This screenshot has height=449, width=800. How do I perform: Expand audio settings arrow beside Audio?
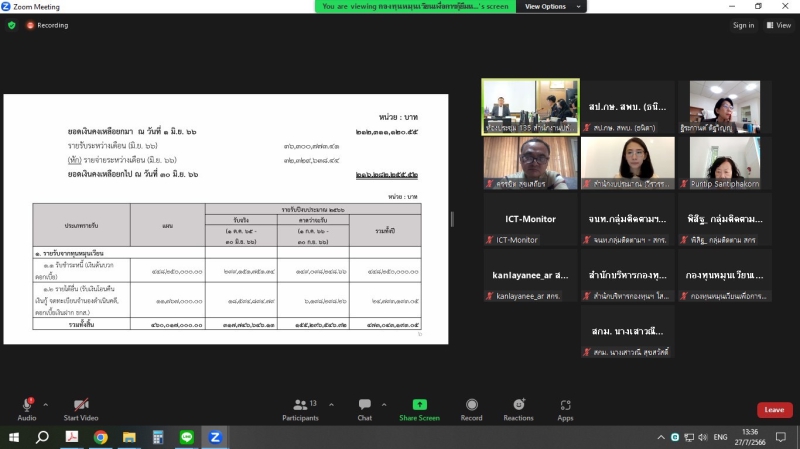(x=46, y=405)
